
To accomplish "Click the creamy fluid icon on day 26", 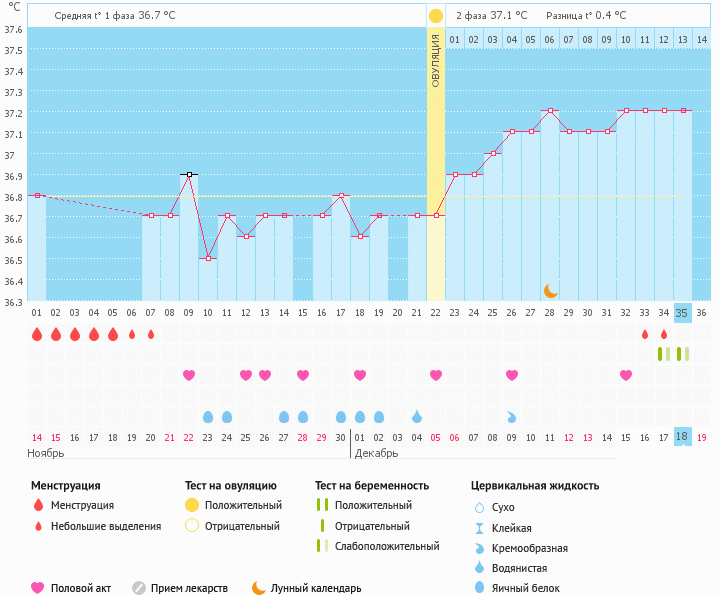I will pos(512,416).
